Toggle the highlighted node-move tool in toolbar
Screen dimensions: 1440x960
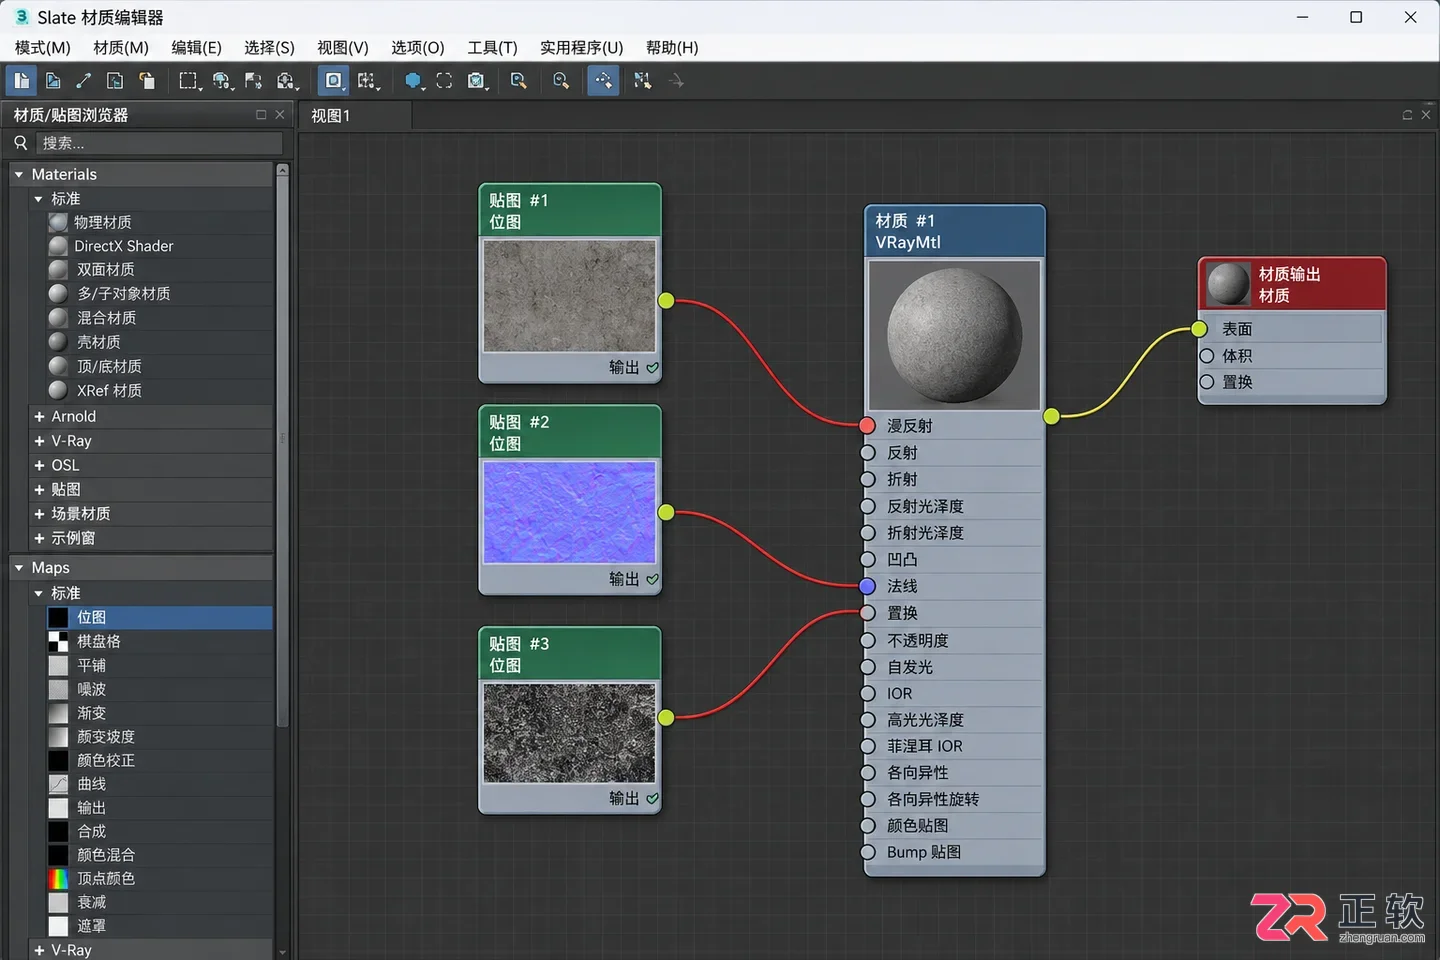[603, 81]
